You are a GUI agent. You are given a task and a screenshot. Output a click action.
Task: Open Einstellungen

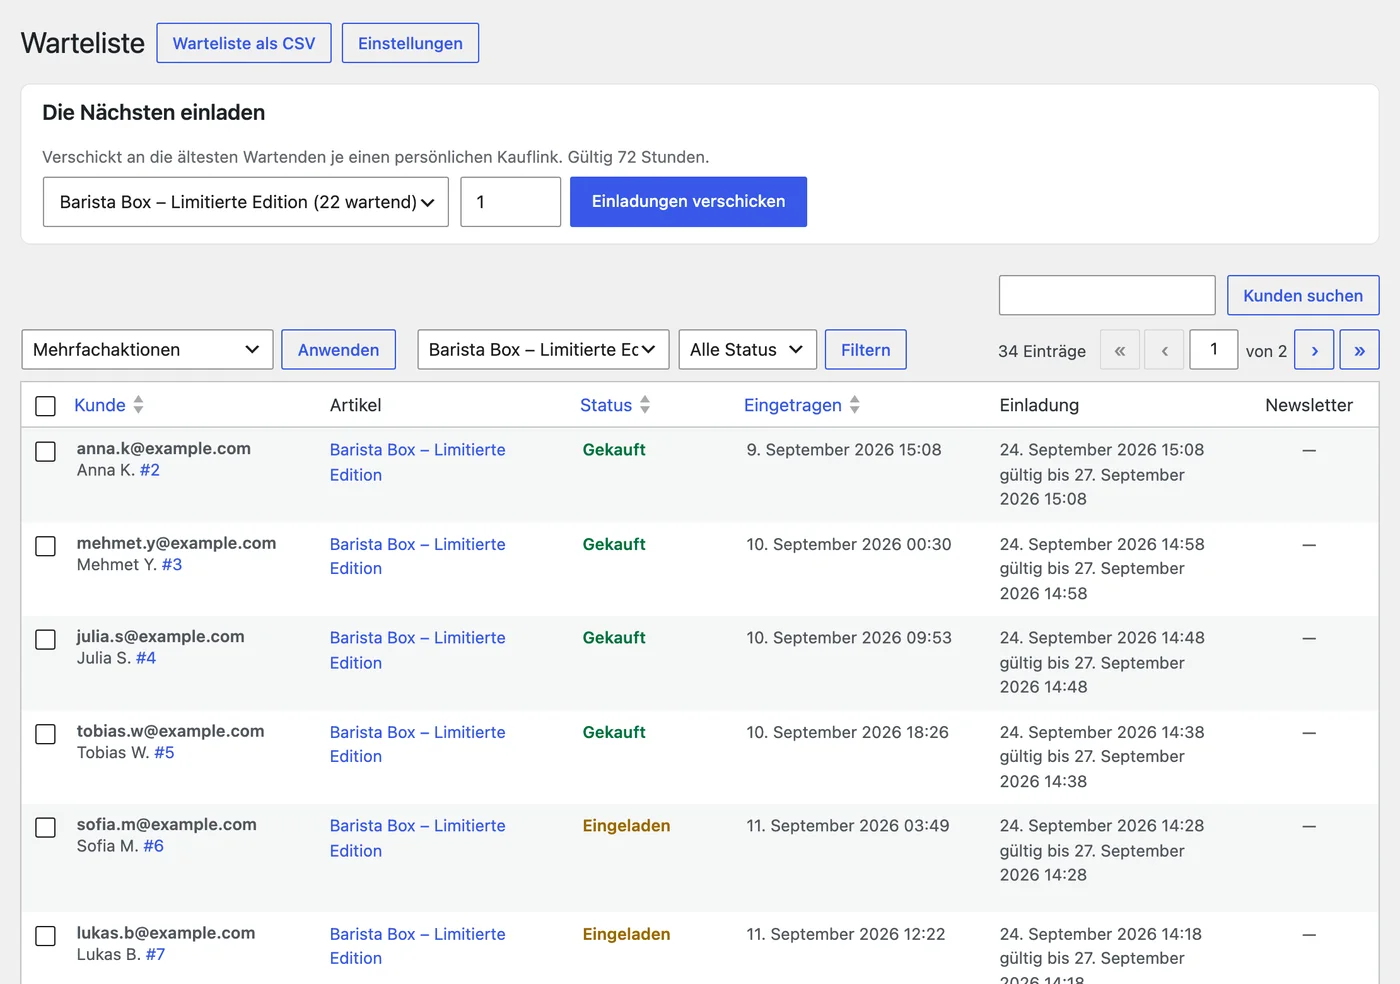pyautogui.click(x=410, y=43)
